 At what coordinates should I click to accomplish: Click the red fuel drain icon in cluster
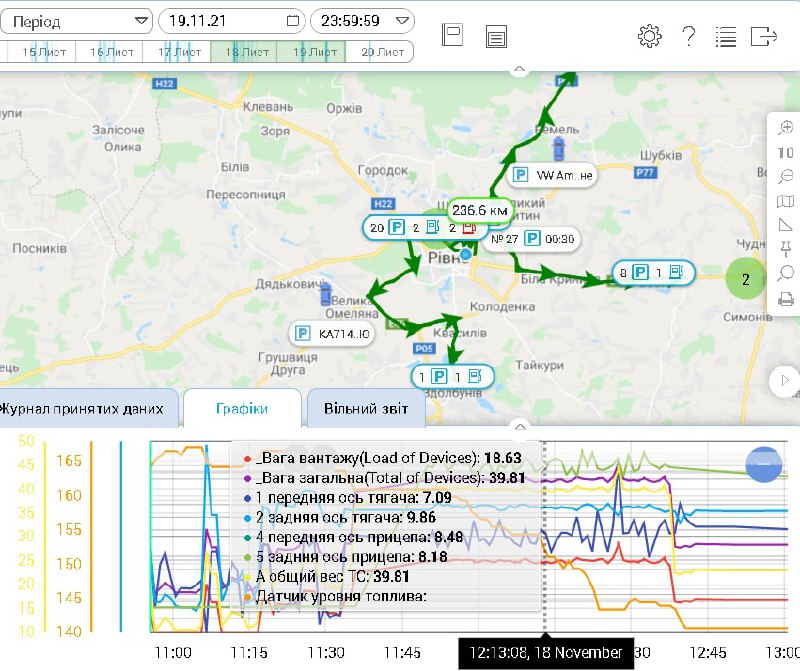(469, 228)
